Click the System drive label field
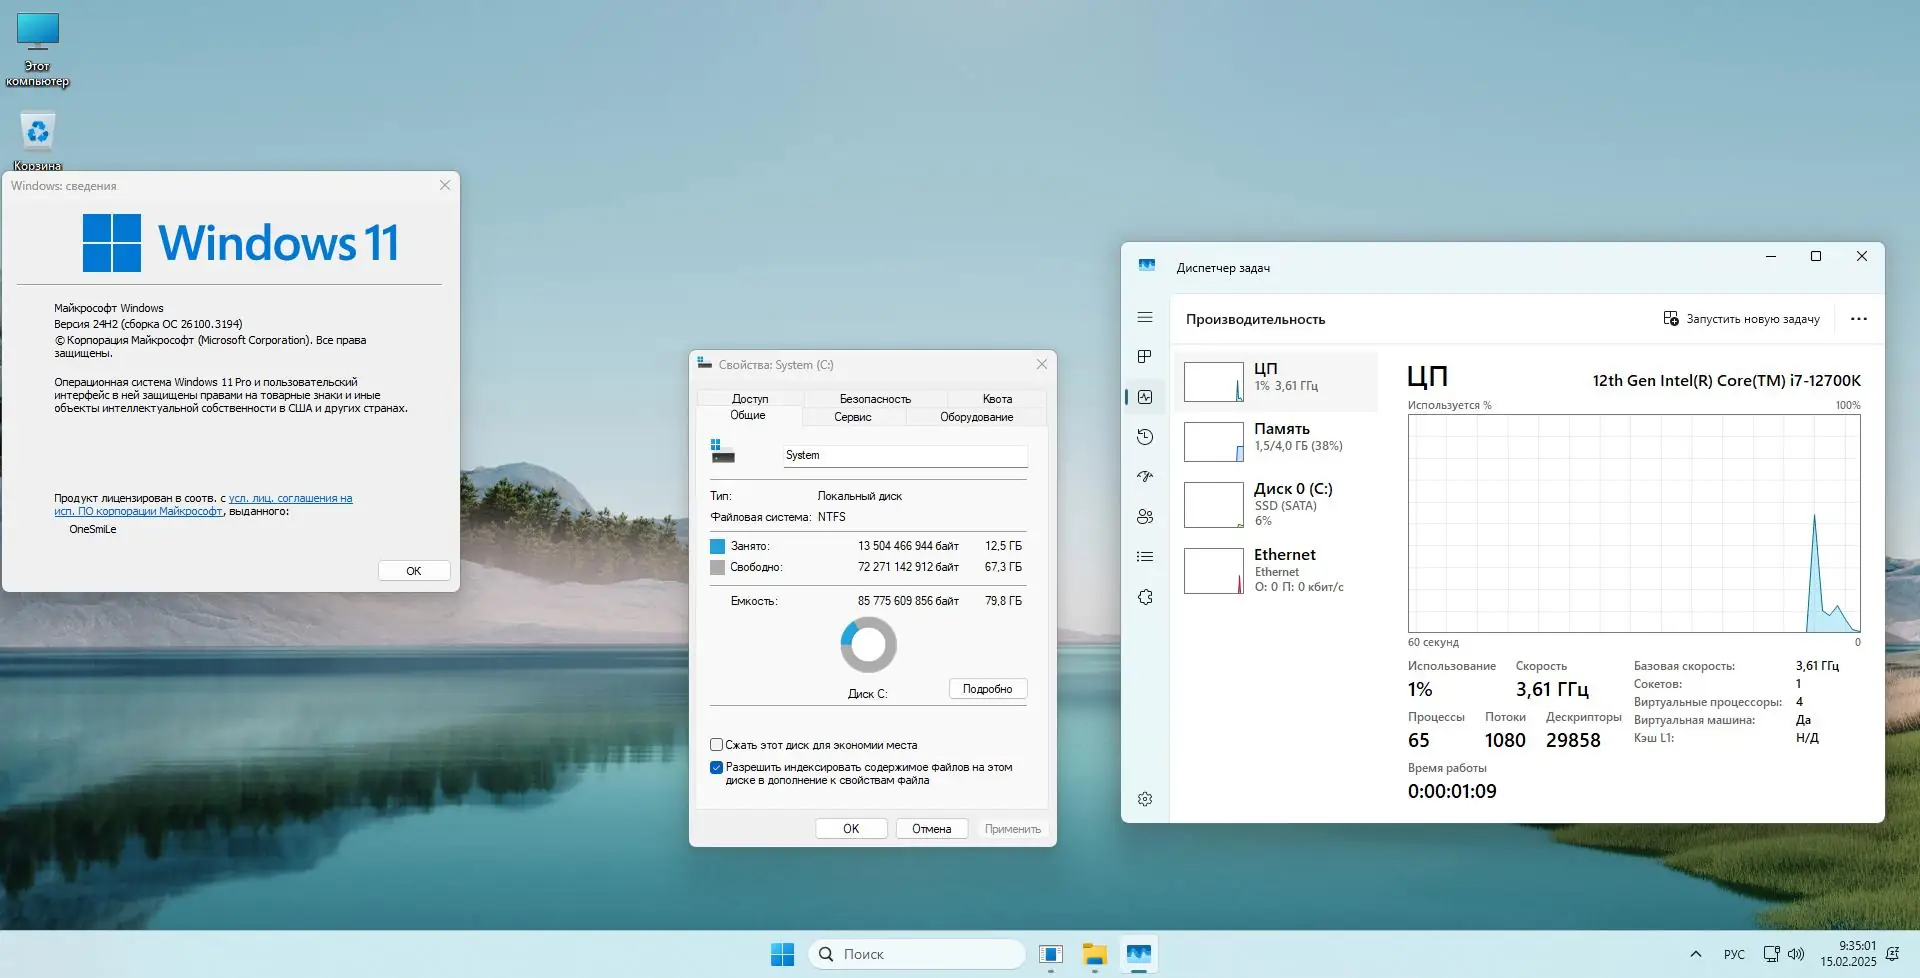 (x=905, y=455)
